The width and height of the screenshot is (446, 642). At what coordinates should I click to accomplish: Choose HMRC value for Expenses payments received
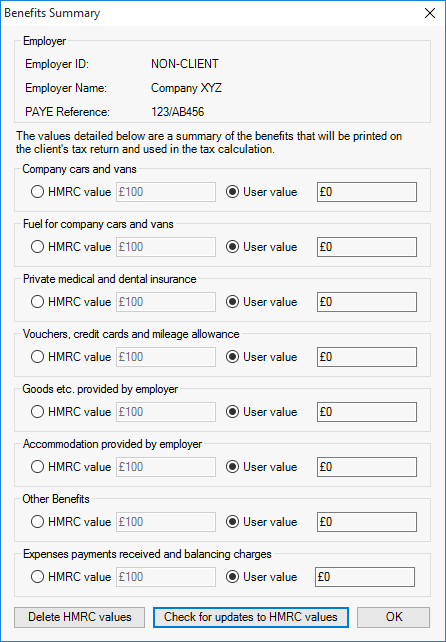[x=71, y=577]
